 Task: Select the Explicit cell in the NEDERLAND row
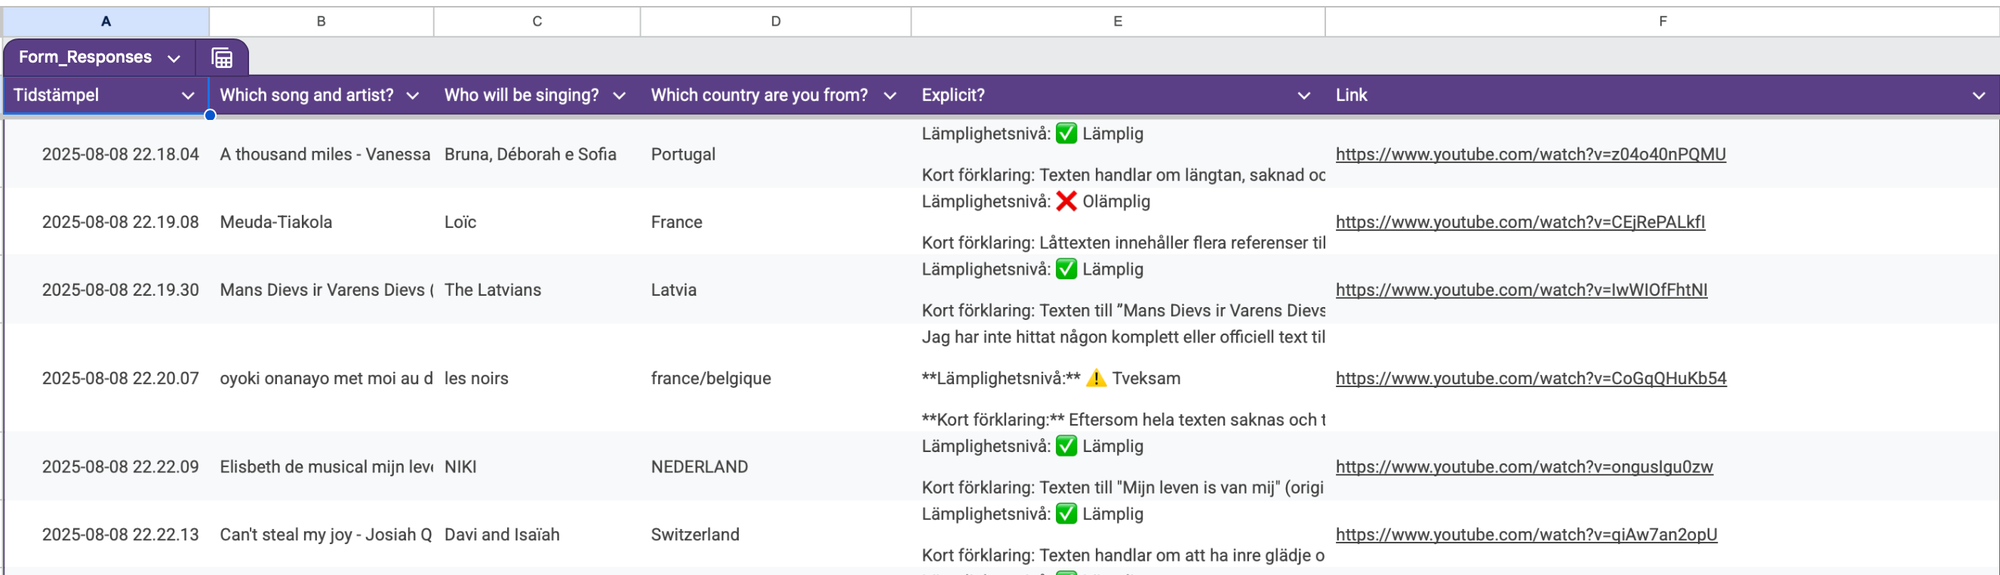(x=1118, y=467)
